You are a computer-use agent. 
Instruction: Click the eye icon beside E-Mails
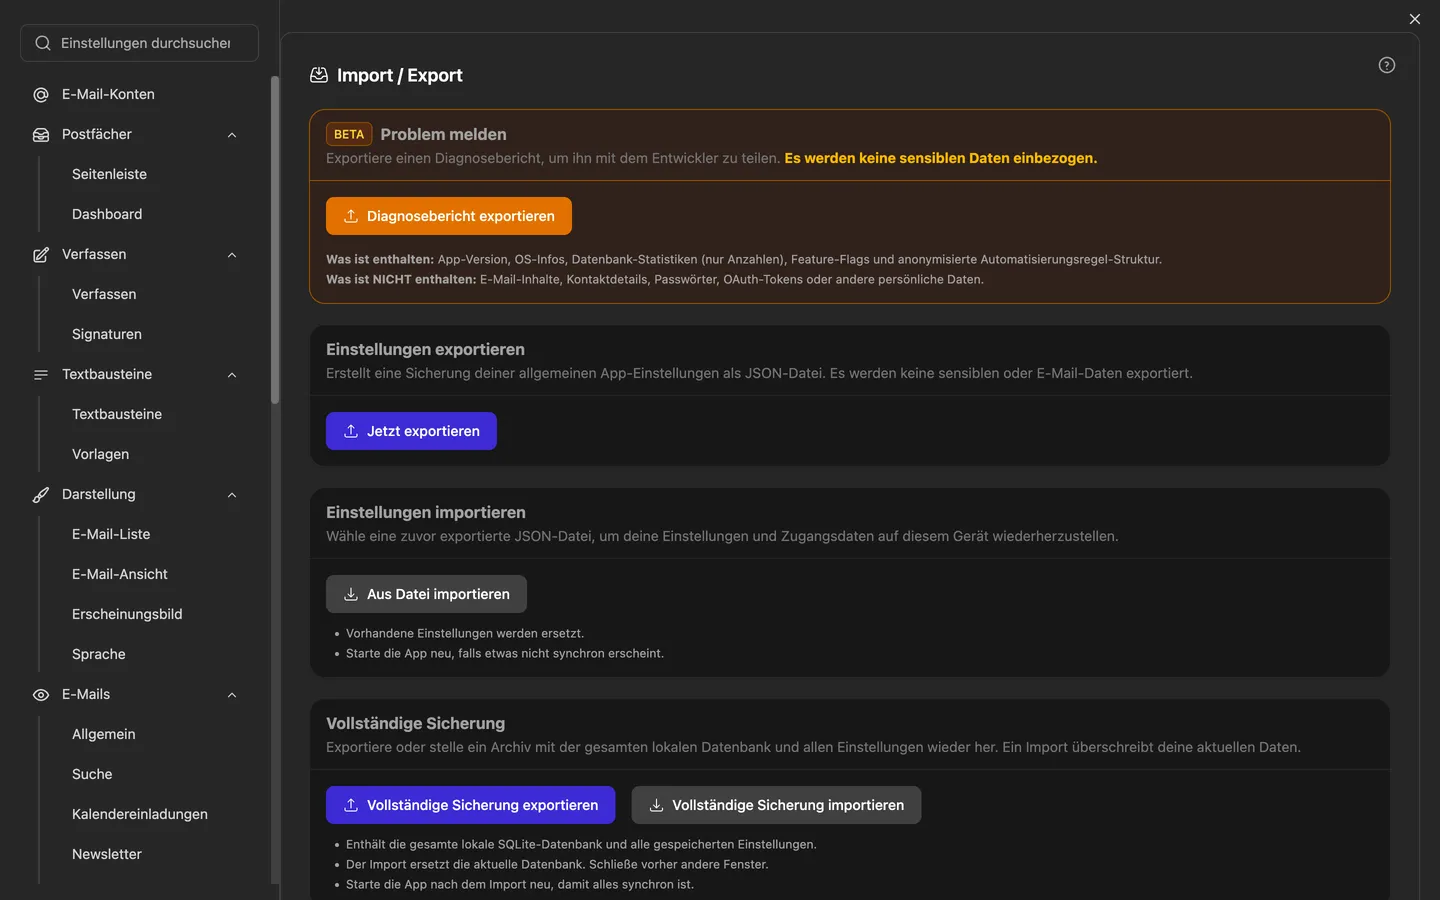click(41, 695)
